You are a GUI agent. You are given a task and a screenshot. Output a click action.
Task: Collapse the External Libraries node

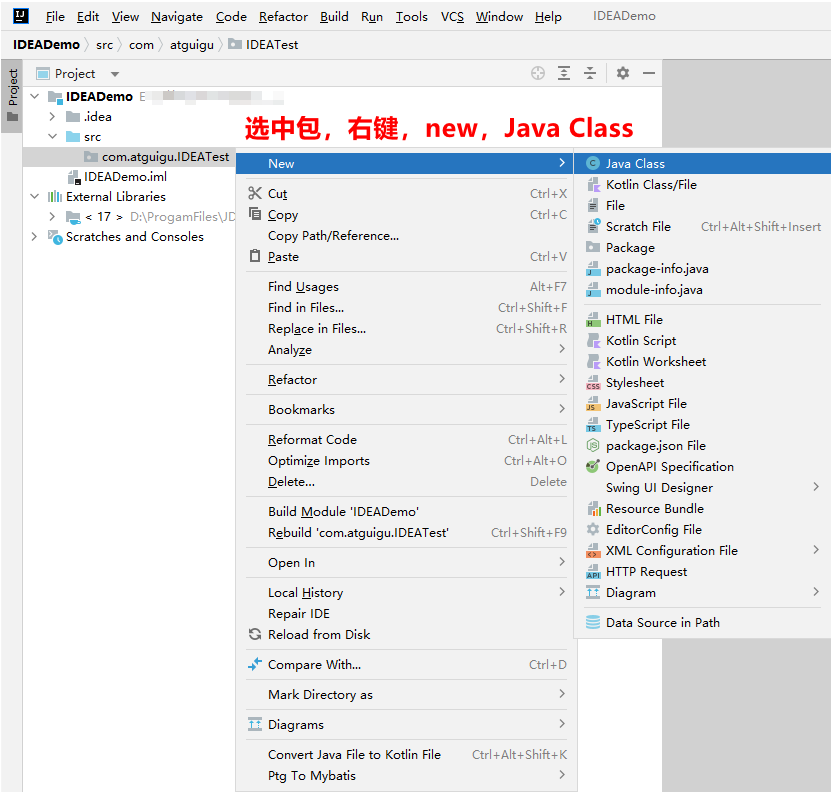click(35, 196)
